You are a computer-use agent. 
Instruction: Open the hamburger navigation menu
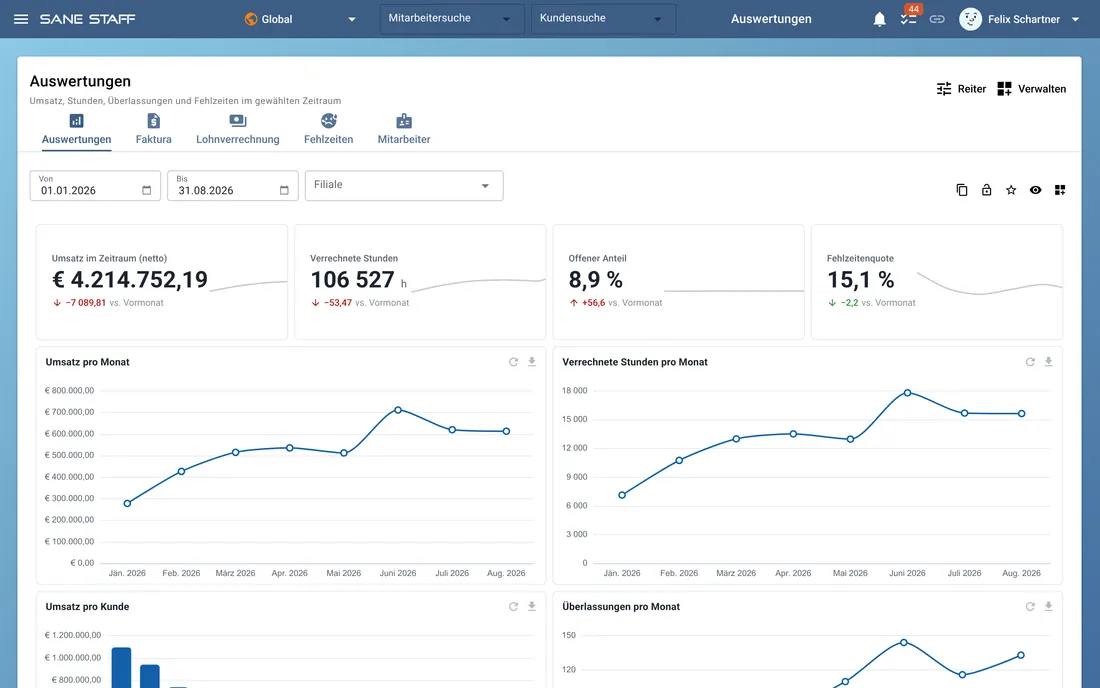[x=21, y=19]
